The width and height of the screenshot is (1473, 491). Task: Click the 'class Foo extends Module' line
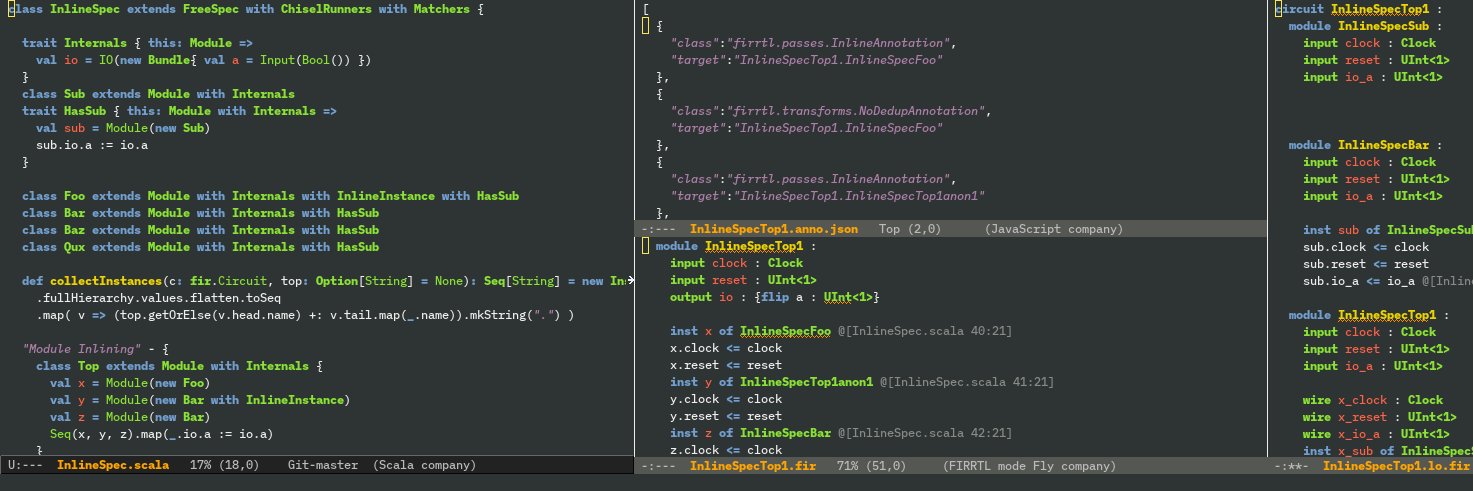[x=270, y=196]
